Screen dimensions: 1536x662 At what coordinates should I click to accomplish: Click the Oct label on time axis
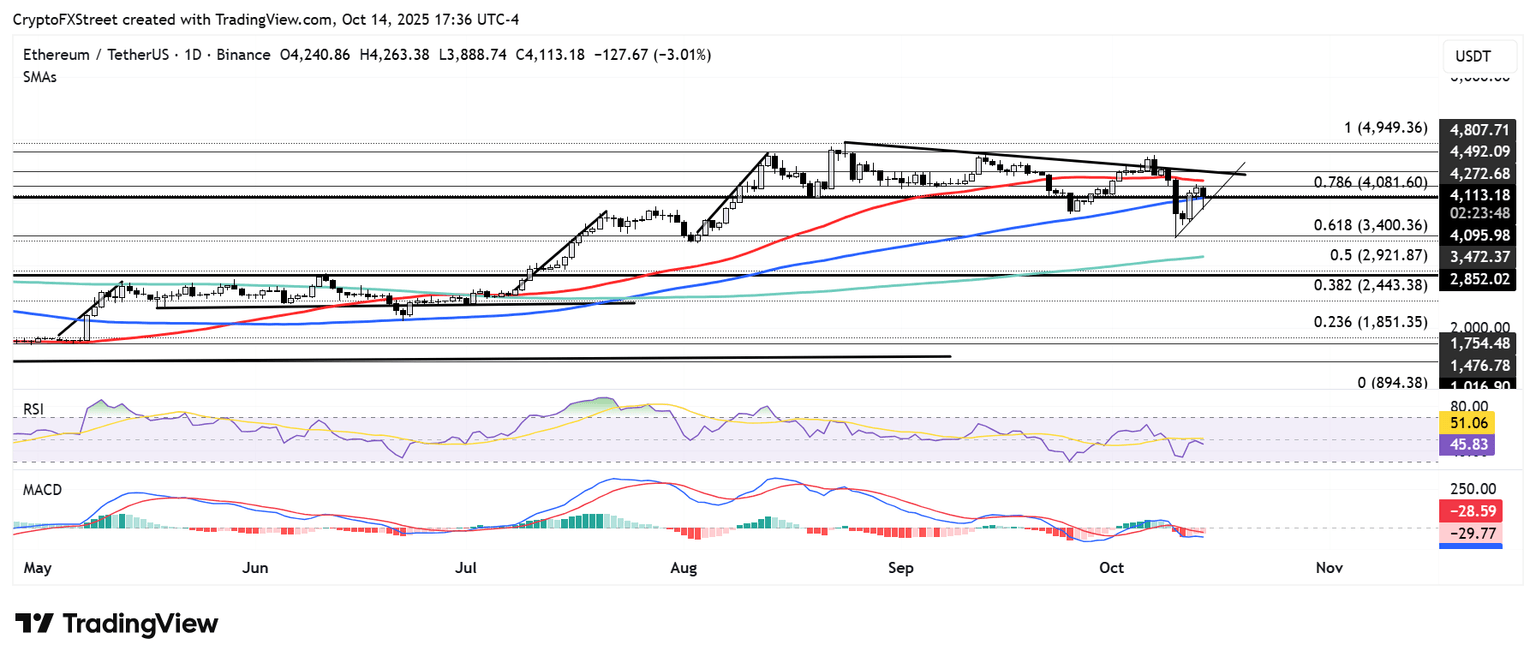point(1111,568)
